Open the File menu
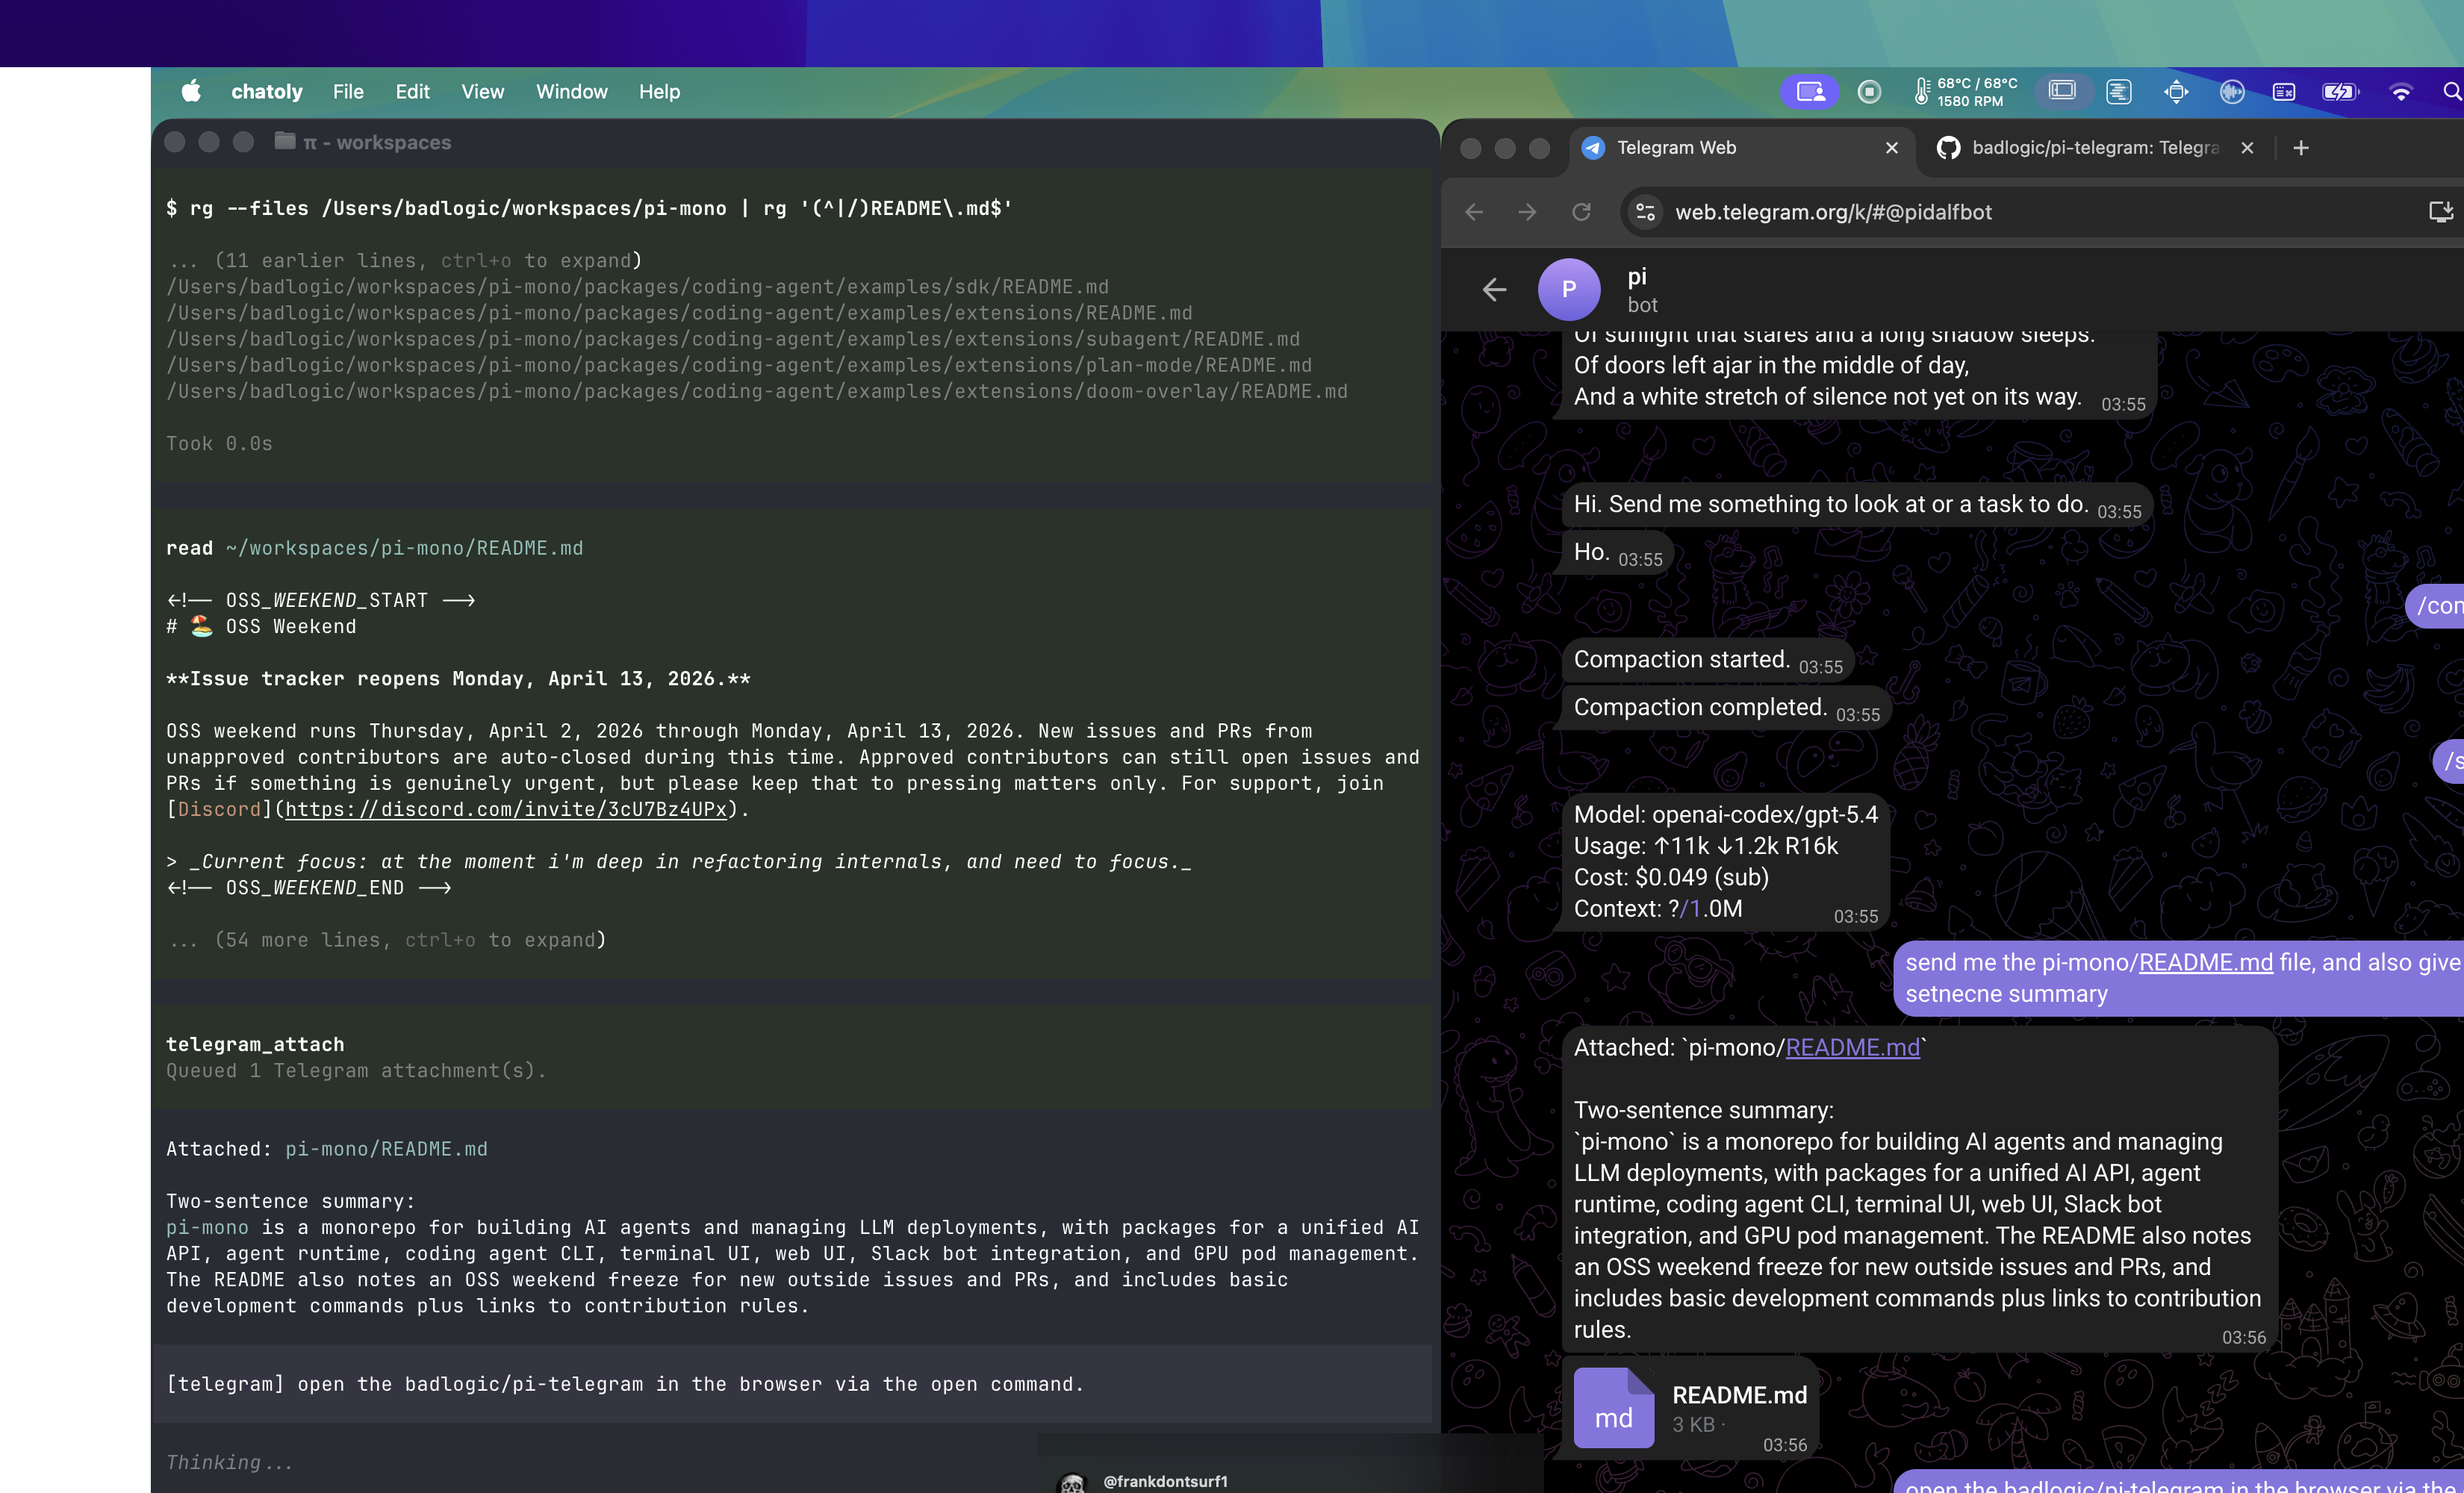 348,92
